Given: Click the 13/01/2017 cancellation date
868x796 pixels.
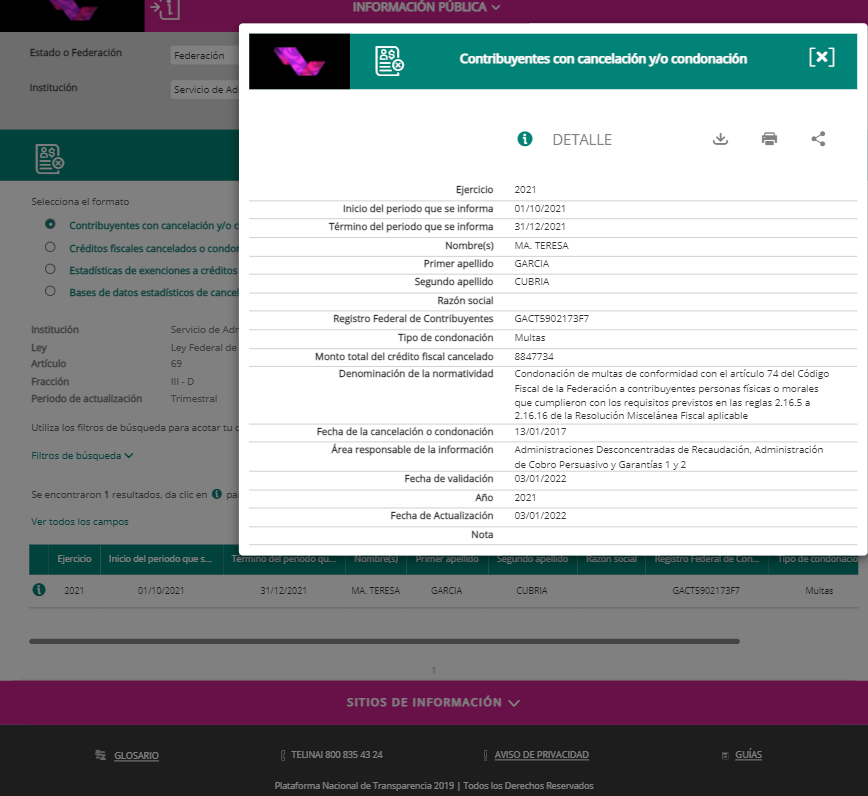Looking at the screenshot, I should [x=540, y=431].
